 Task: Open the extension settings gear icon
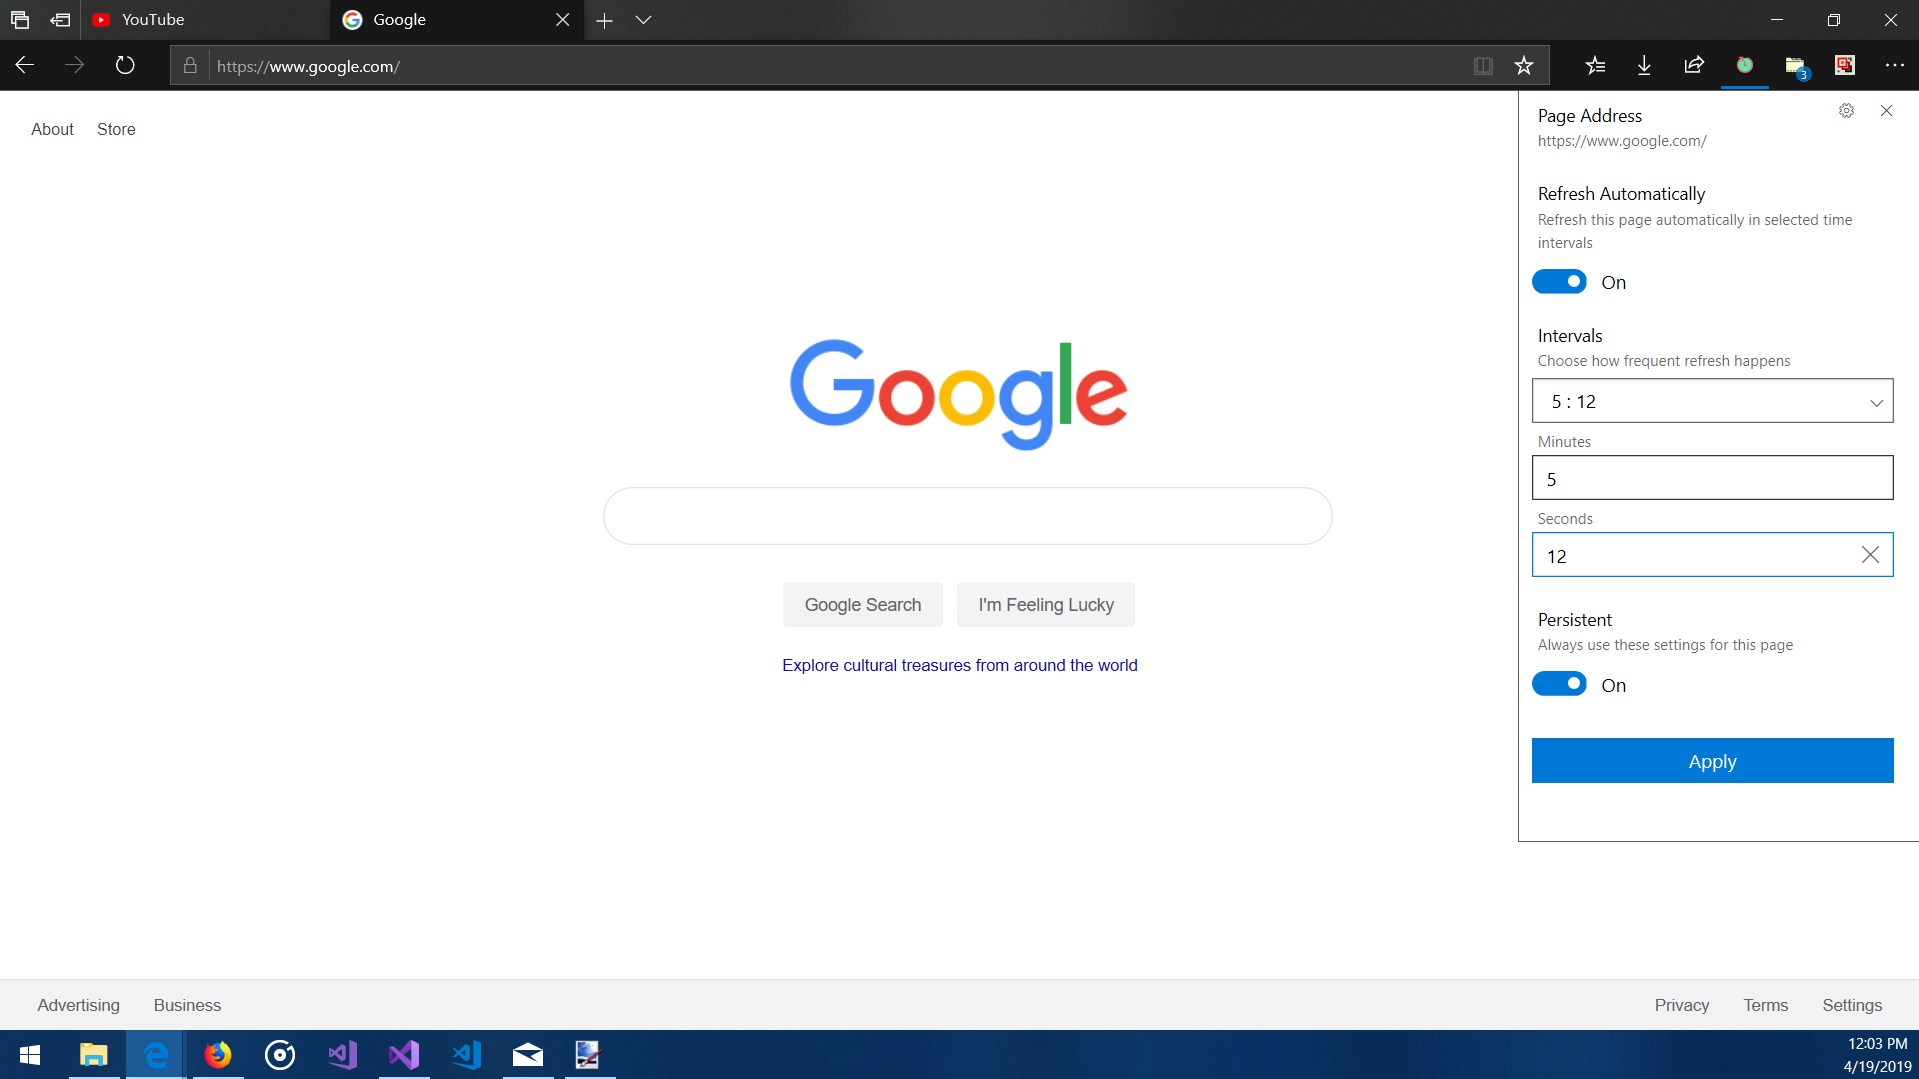[1847, 111]
